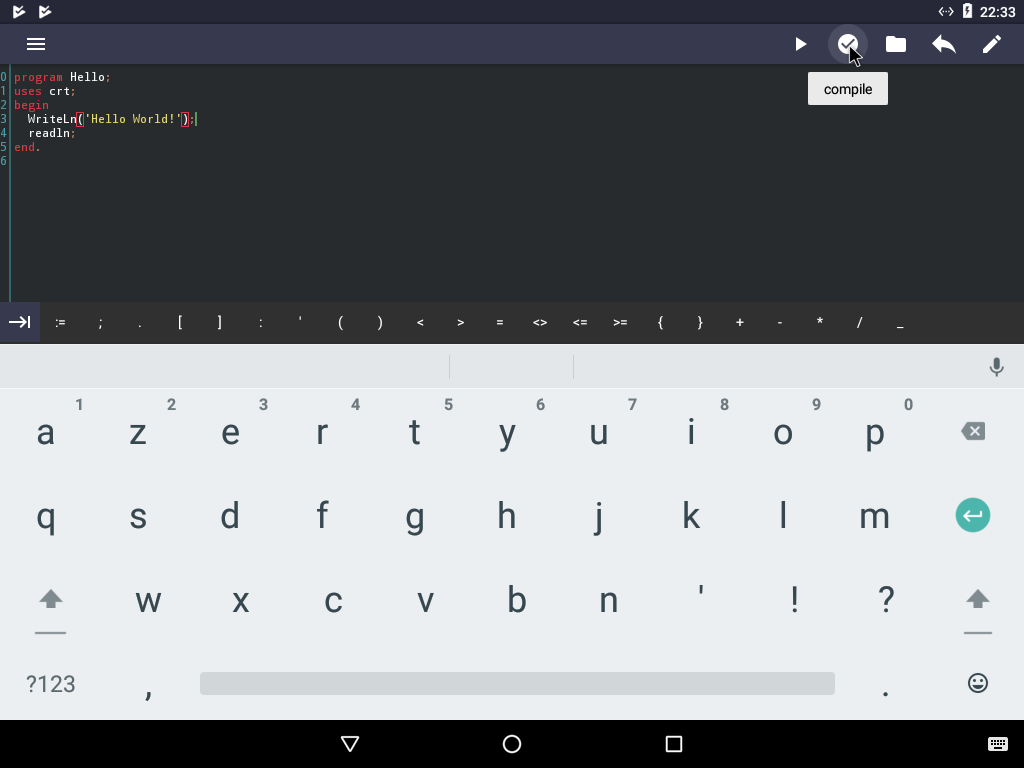Screen dimensions: 1024x768
Task: Tap the pencil edit icon
Action: pos(992,44)
